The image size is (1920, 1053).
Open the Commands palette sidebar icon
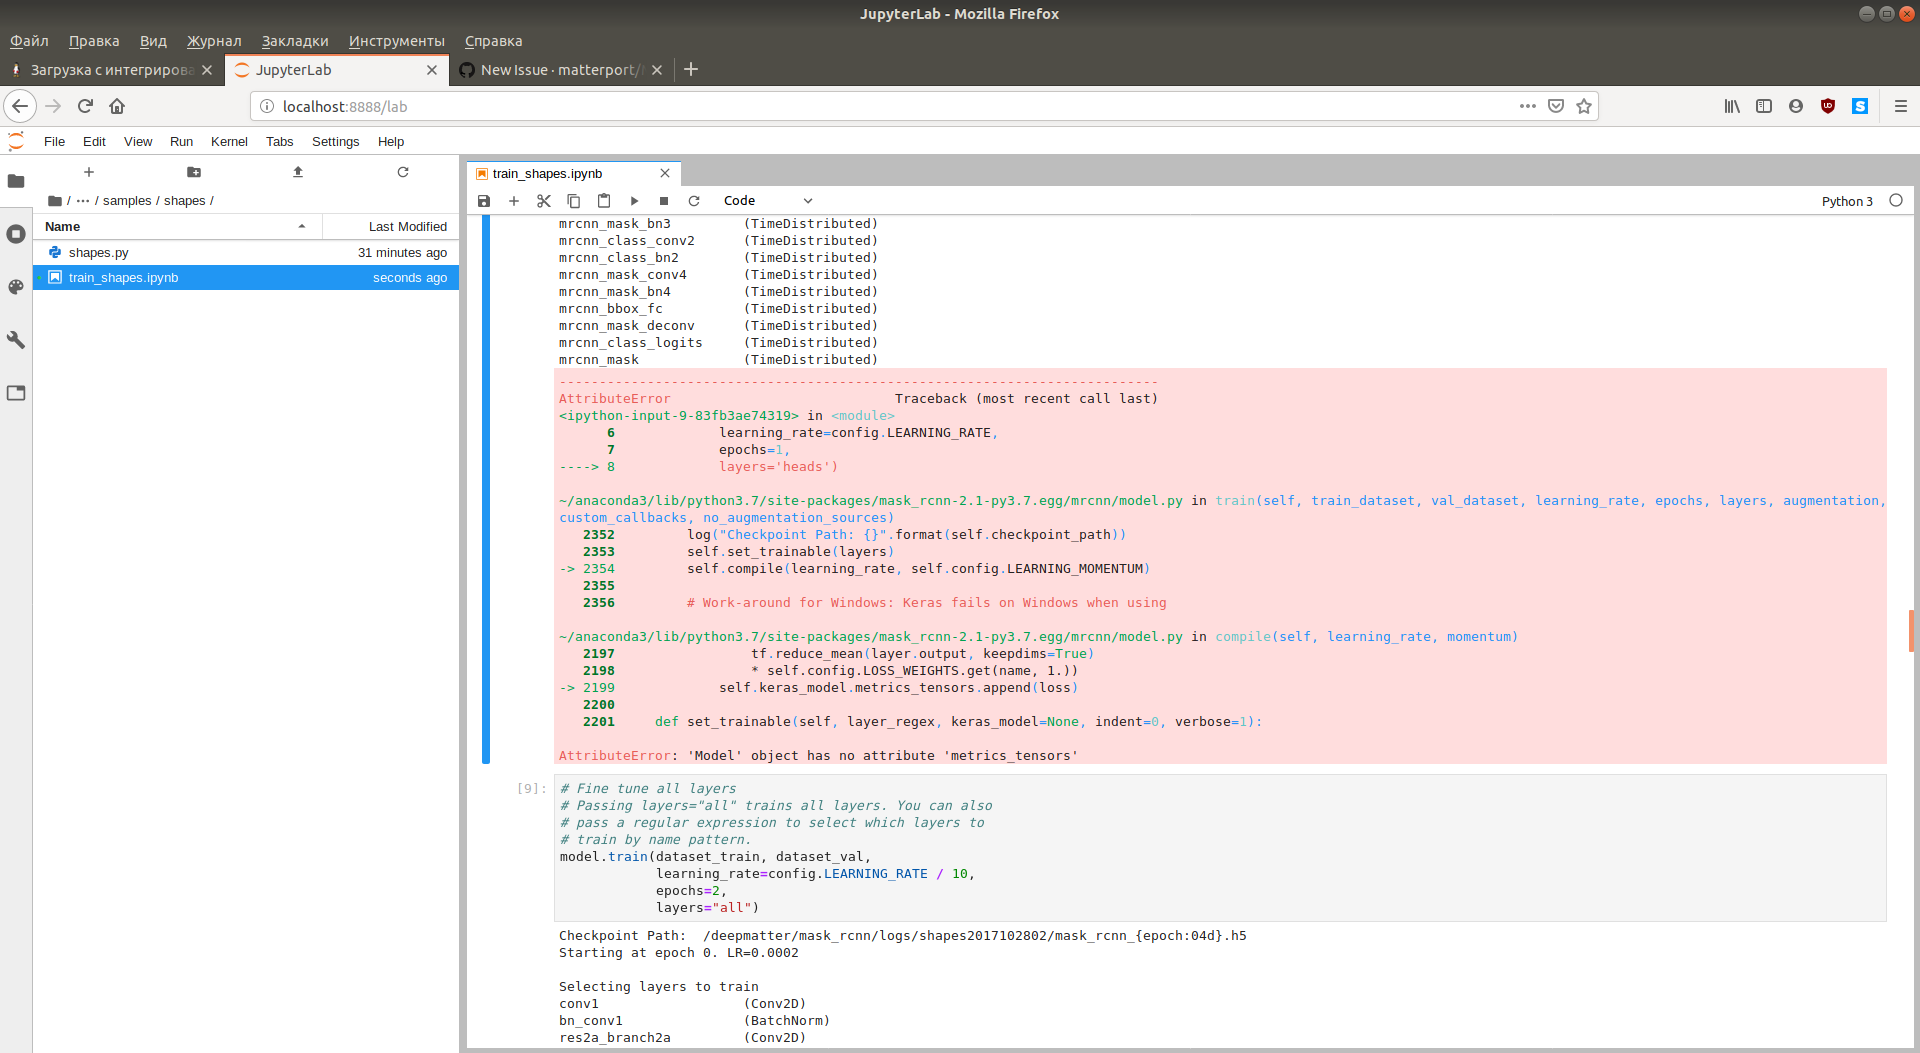(x=16, y=287)
